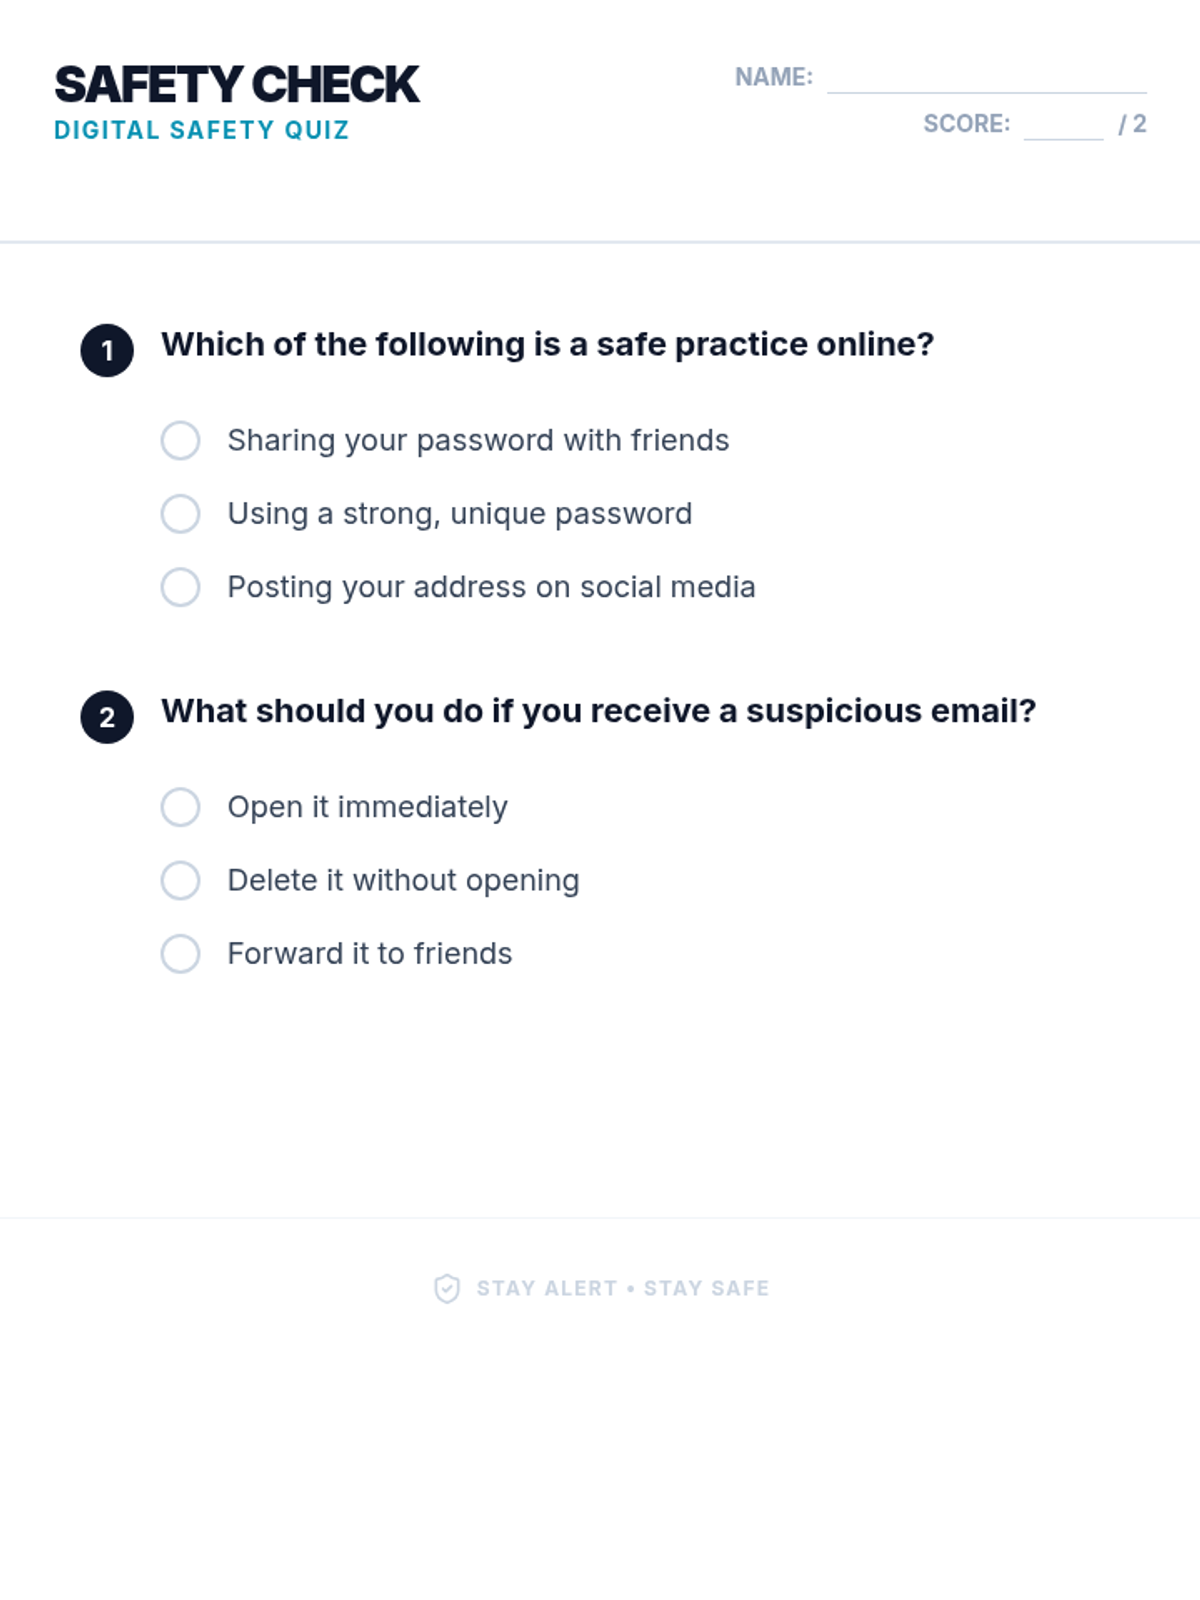The width and height of the screenshot is (1200, 1600).
Task: Click the "/ 2" total score text
Action: pyautogui.click(x=1132, y=124)
